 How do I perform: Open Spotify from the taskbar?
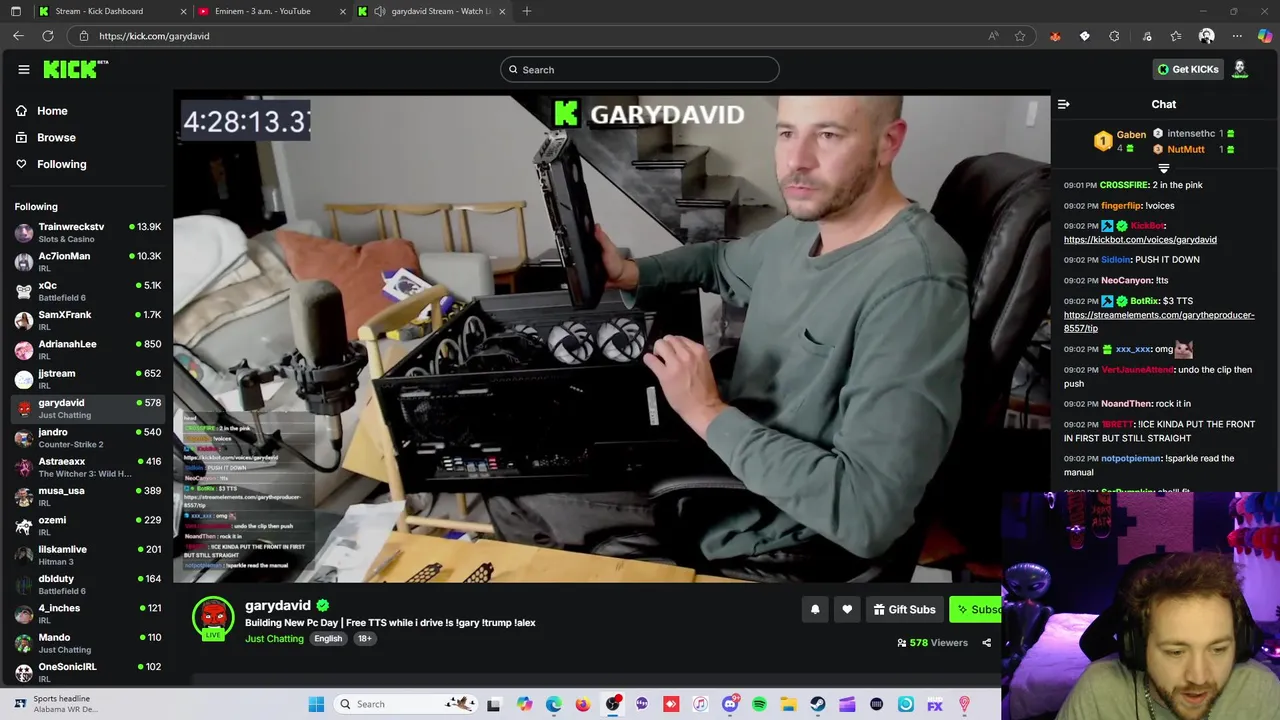pos(759,704)
